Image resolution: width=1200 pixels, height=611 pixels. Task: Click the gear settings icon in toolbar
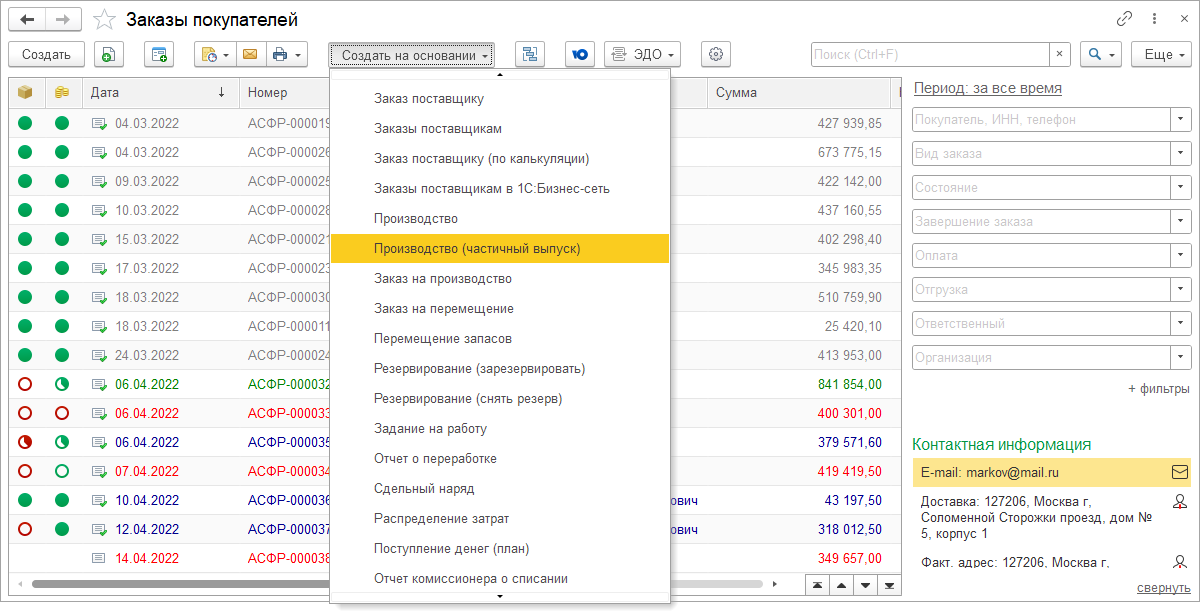point(716,55)
